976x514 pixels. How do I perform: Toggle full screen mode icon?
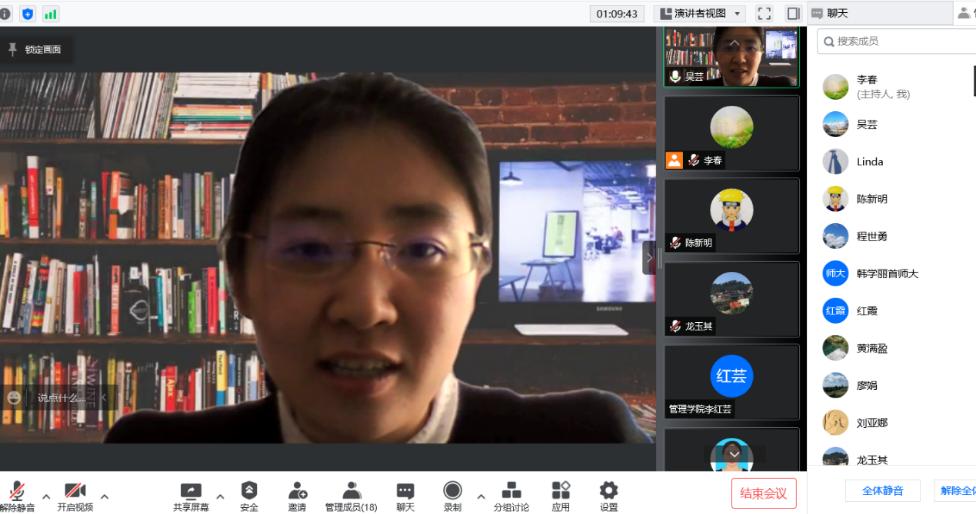[x=764, y=14]
